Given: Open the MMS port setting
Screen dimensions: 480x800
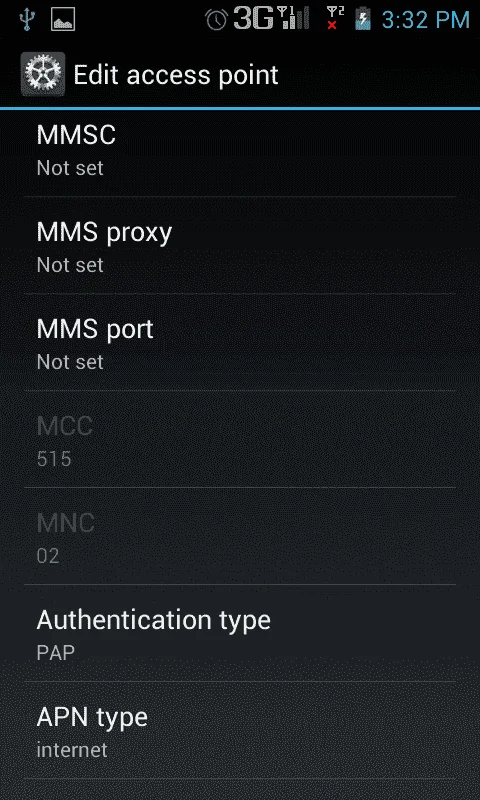Looking at the screenshot, I should (240, 342).
